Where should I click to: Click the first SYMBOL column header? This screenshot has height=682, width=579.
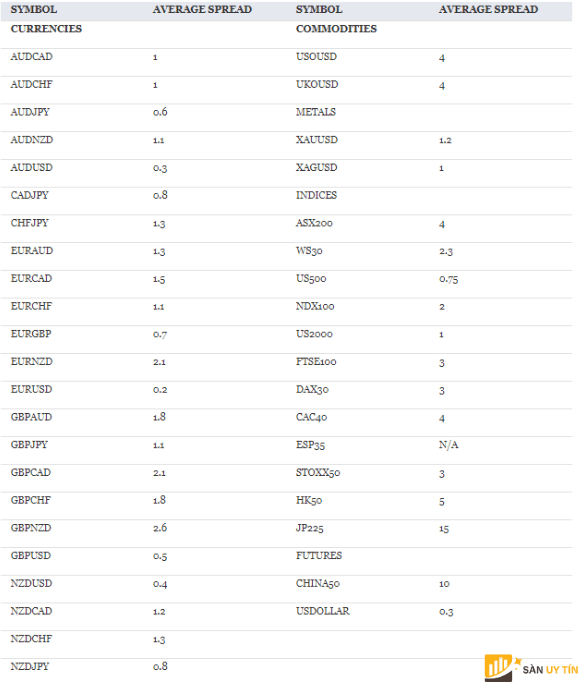33,9
